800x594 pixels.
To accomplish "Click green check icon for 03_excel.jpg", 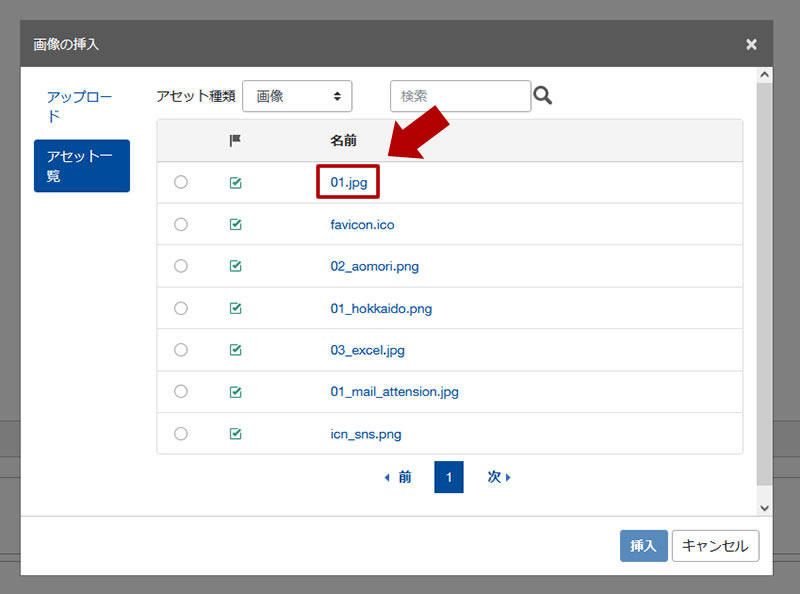I will [x=236, y=350].
